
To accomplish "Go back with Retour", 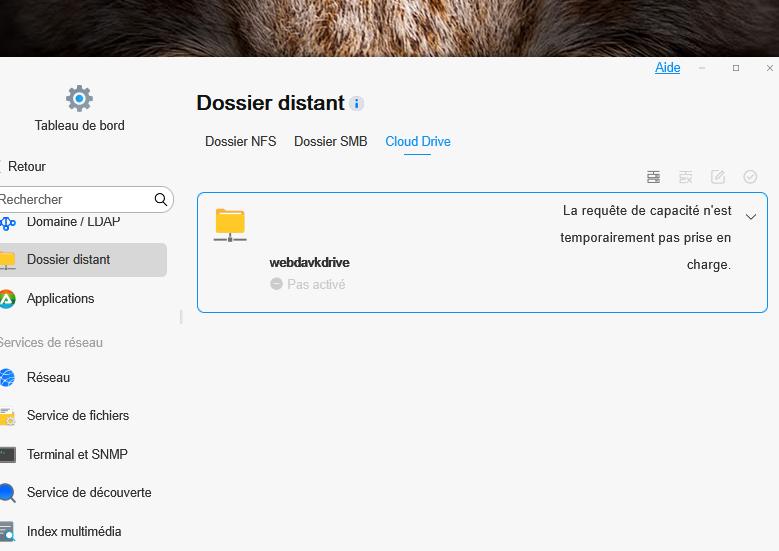I will [x=27, y=166].
